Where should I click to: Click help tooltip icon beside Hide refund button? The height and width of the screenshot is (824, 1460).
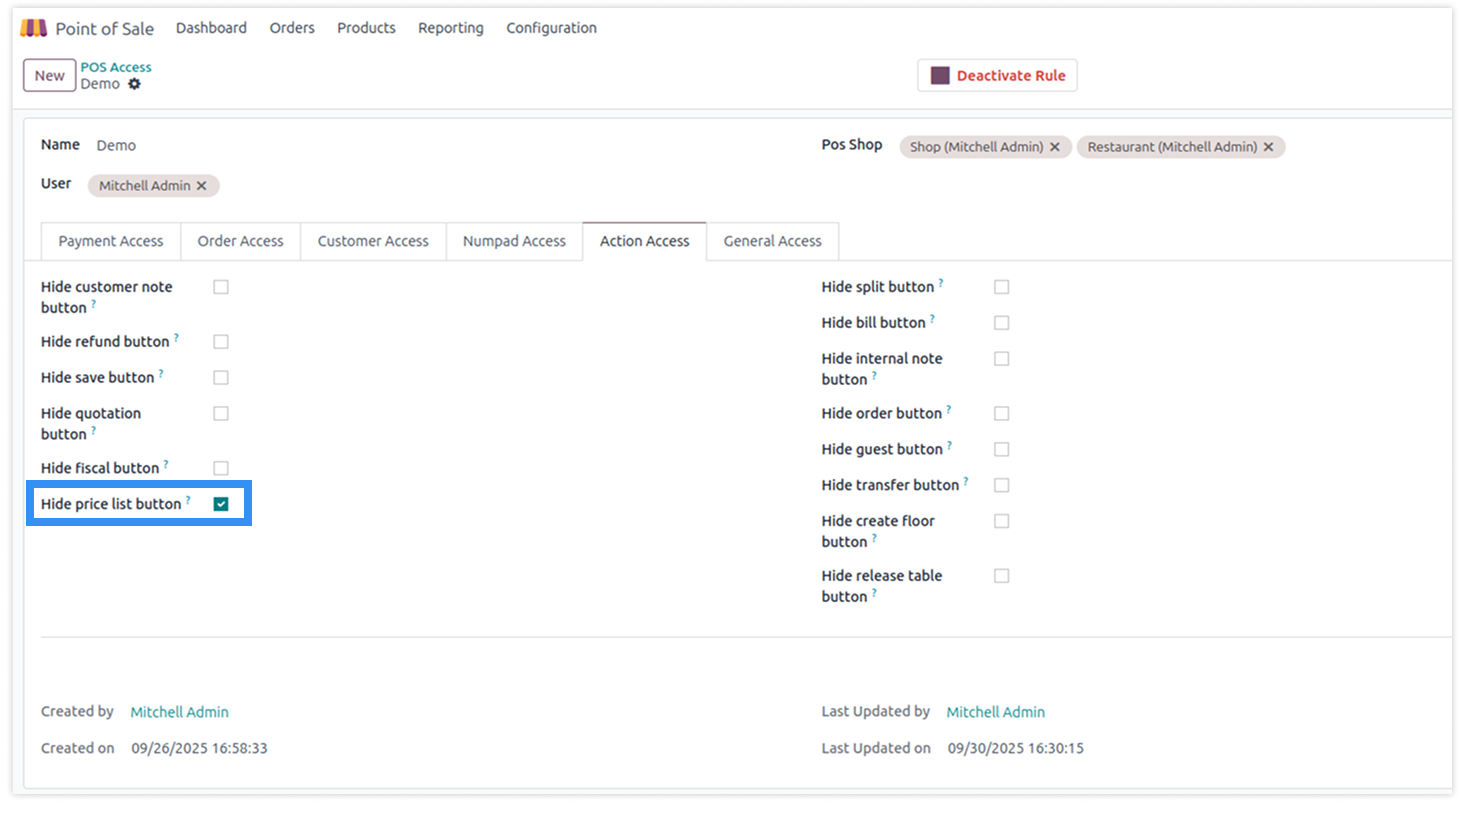[x=177, y=338]
